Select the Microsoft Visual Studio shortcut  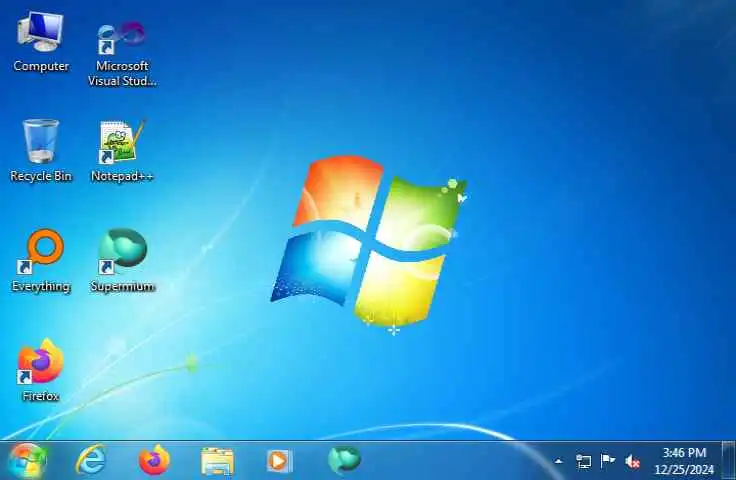tap(122, 53)
